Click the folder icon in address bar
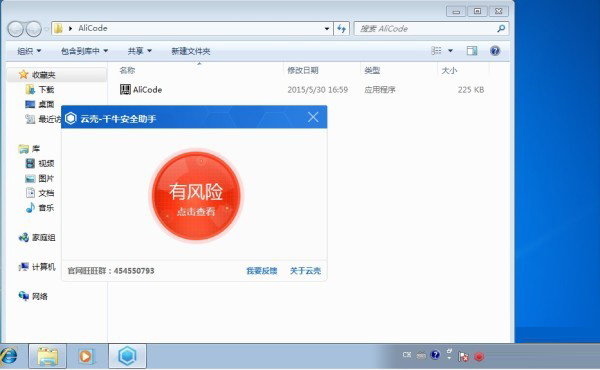 point(58,28)
